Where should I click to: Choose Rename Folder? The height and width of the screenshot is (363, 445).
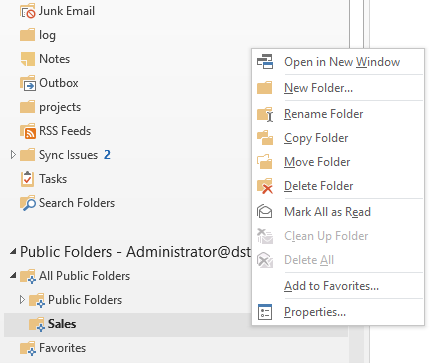(338, 114)
